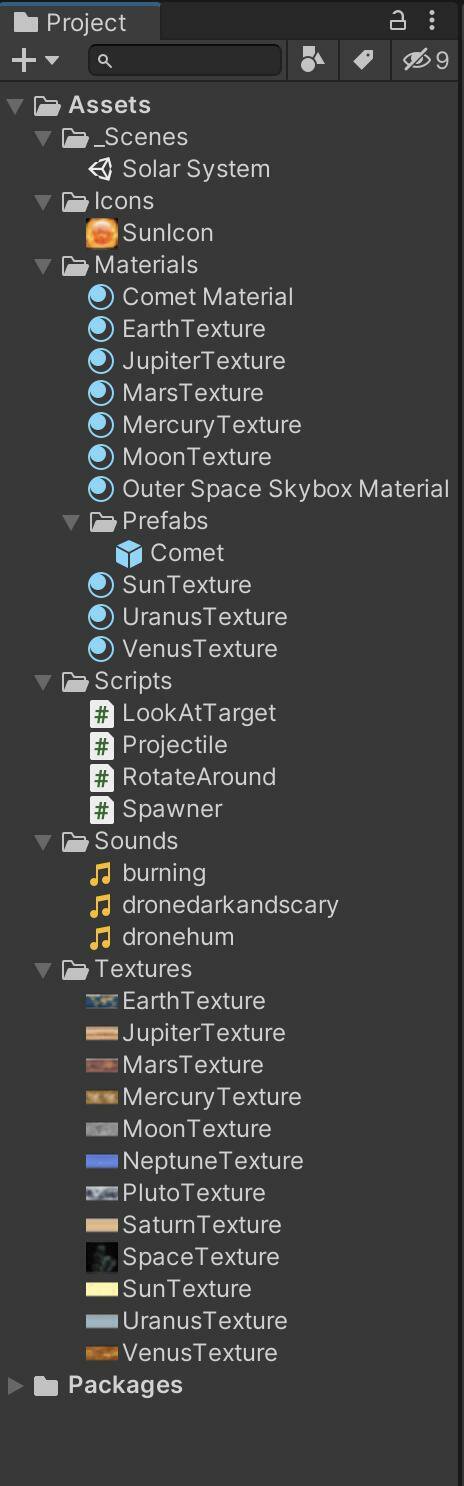Click the Search by Type icon
Viewport: 464px width, 1486px height.
point(312,61)
